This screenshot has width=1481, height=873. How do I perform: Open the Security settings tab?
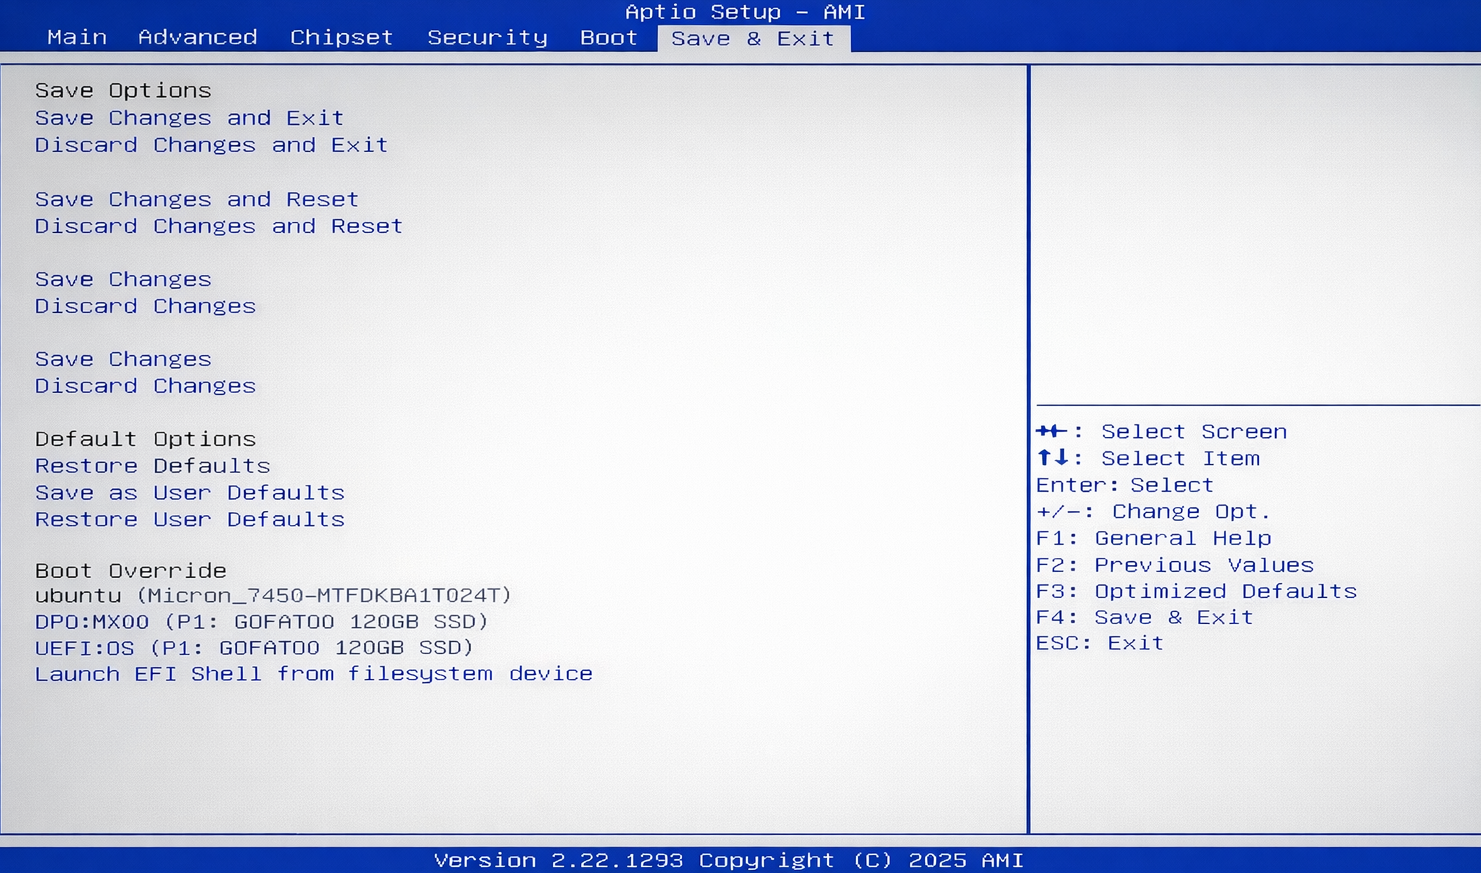coord(487,37)
